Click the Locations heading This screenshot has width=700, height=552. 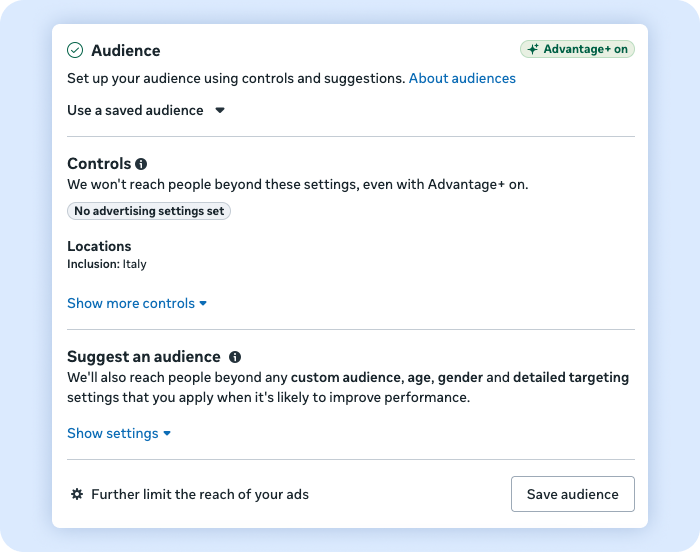coord(99,246)
